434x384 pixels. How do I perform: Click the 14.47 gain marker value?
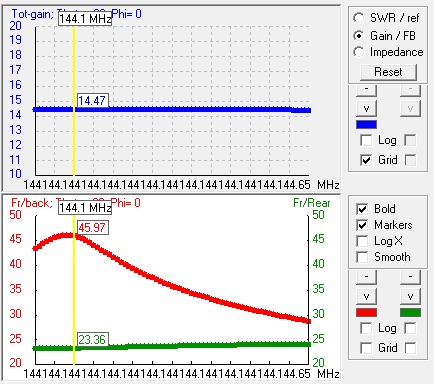point(92,101)
